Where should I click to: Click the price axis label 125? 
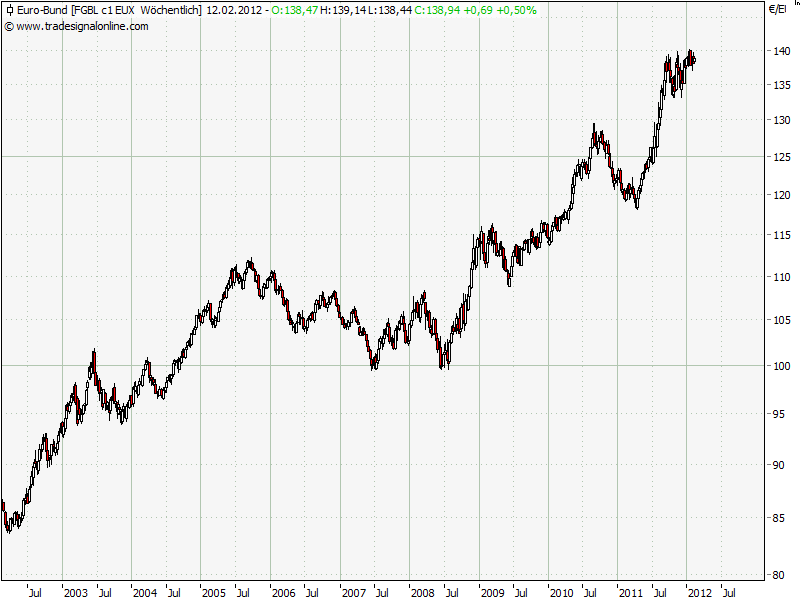point(782,157)
